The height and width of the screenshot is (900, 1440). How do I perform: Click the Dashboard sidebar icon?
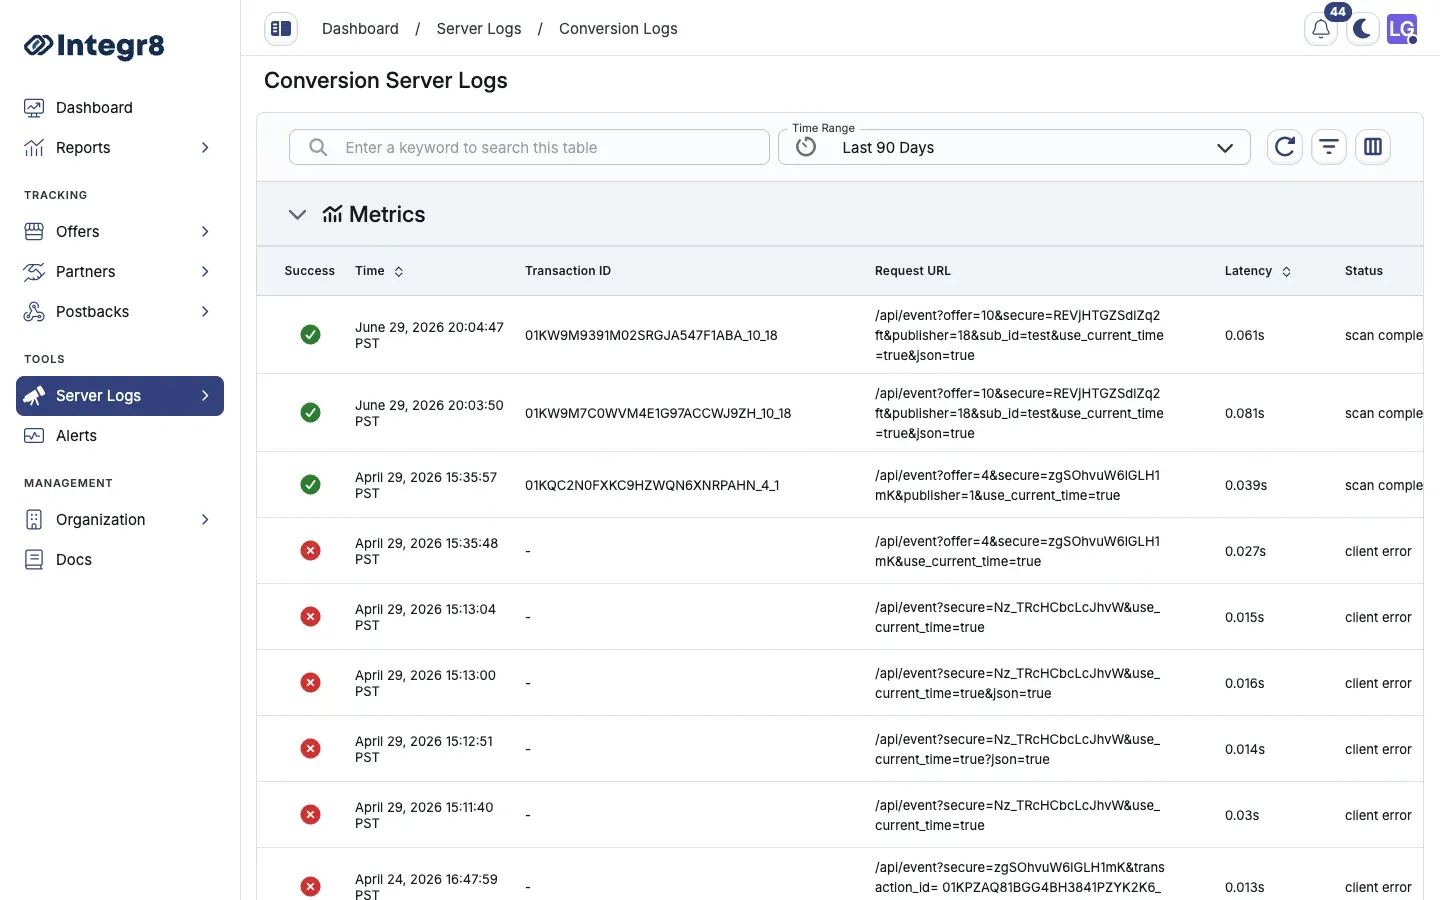(x=34, y=107)
